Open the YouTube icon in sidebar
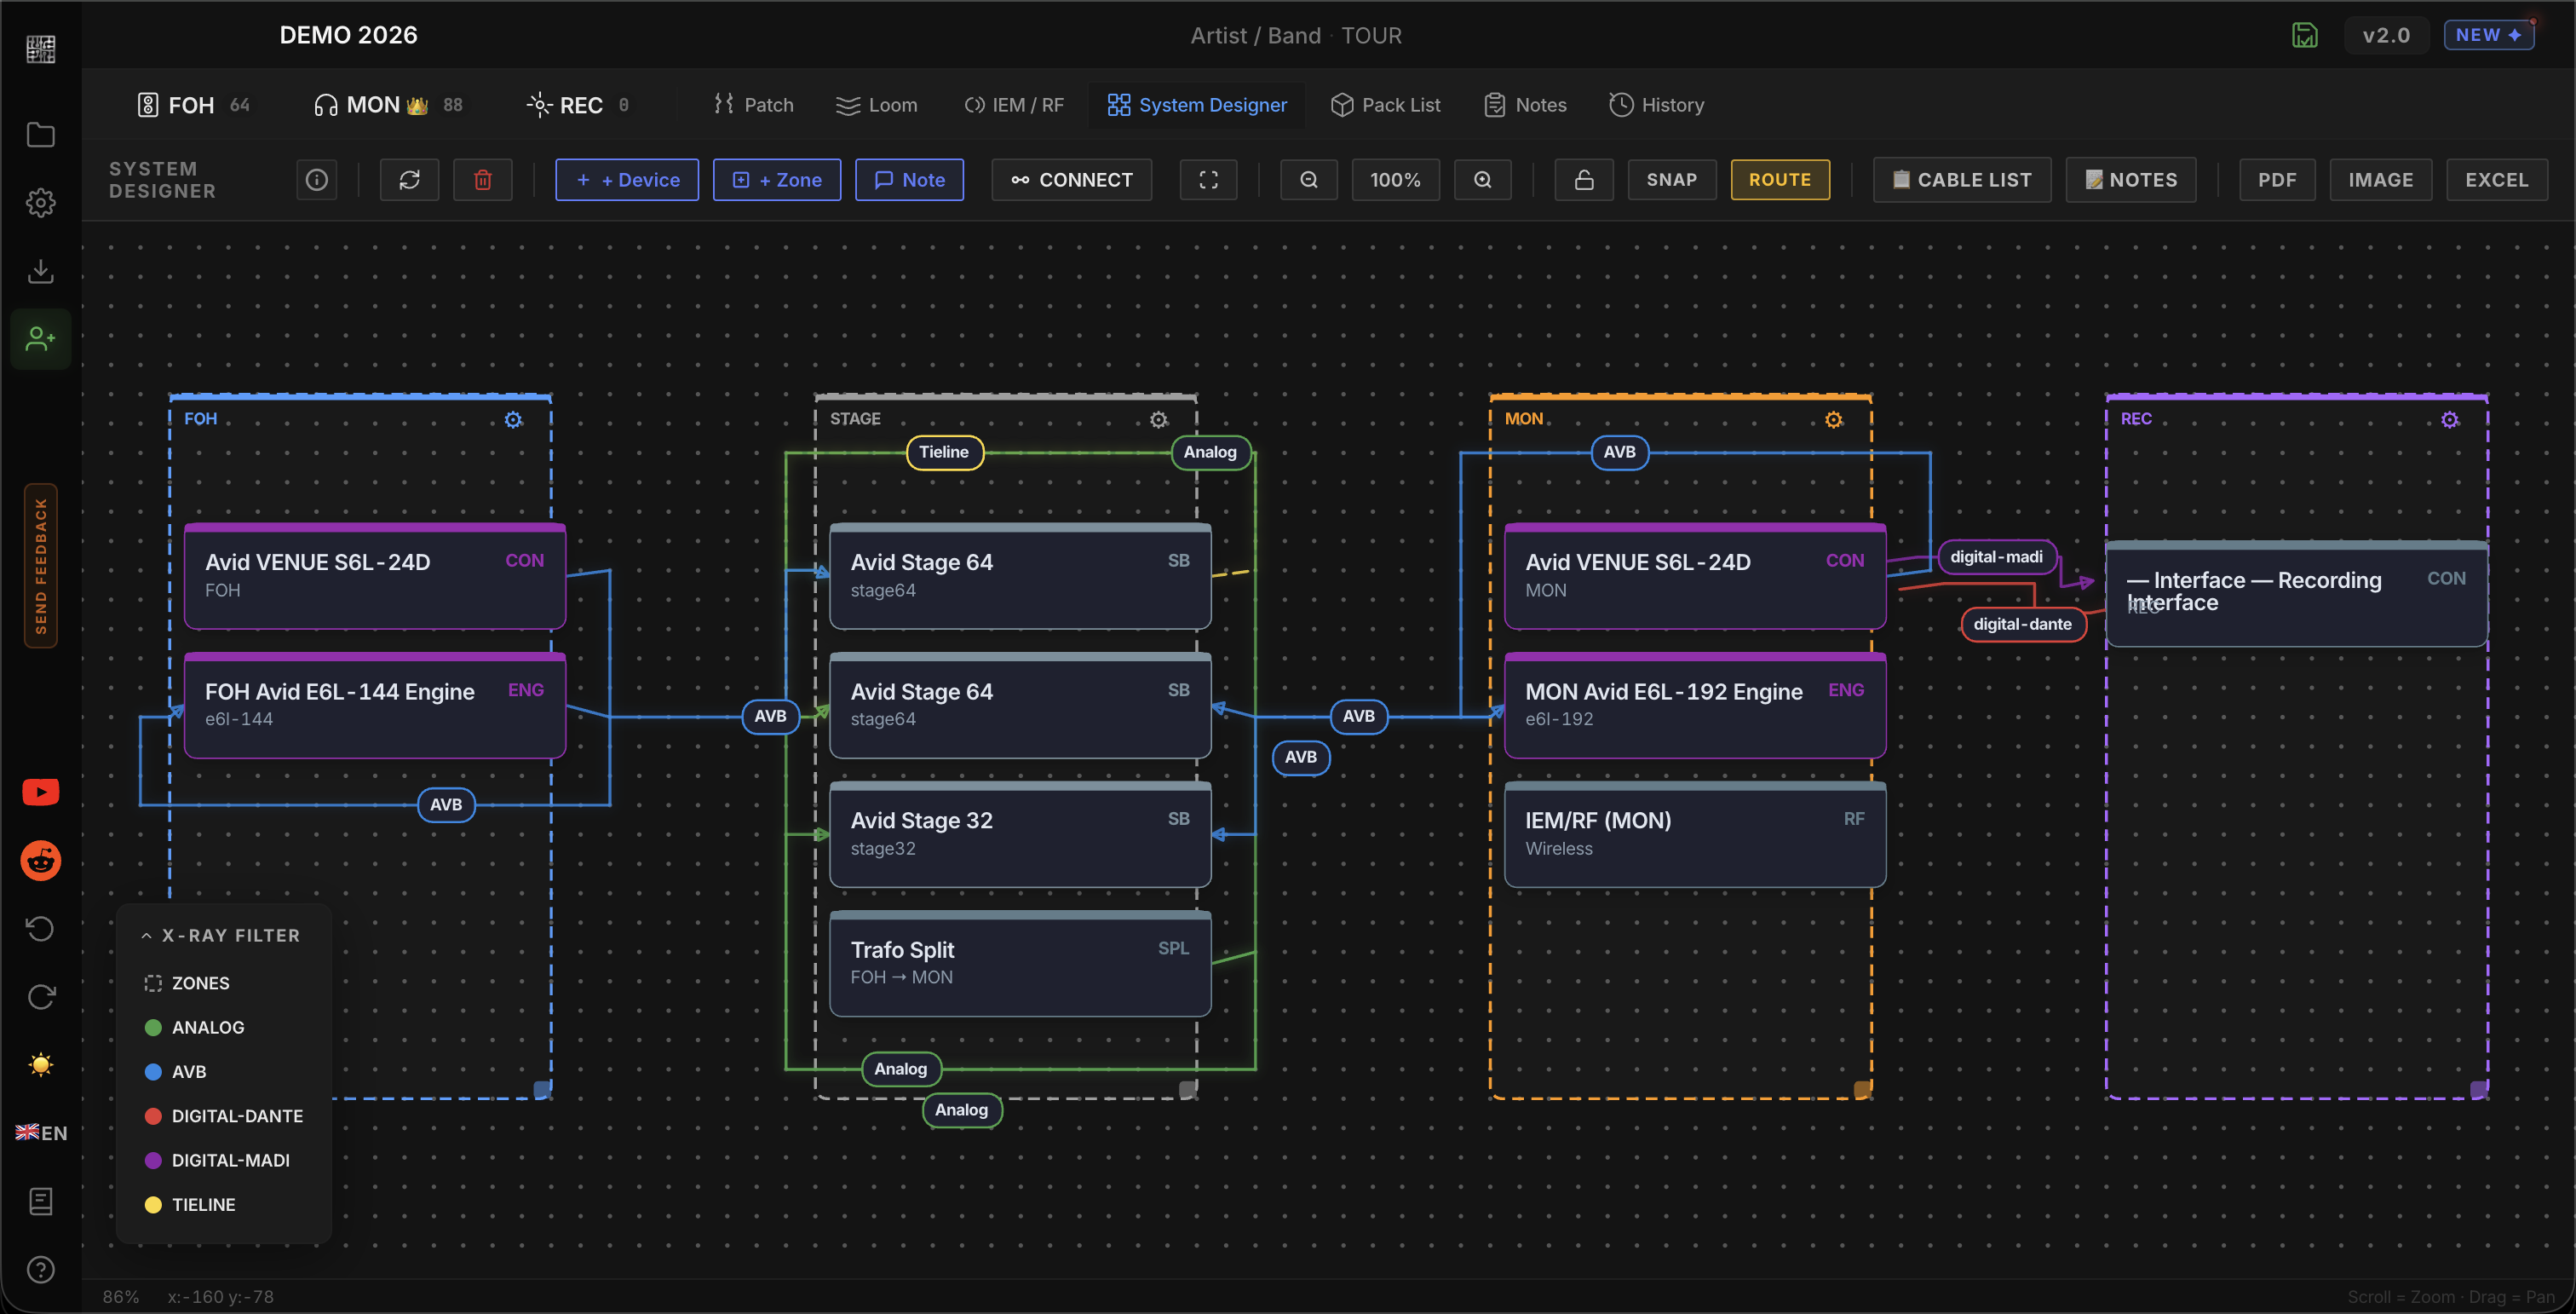The image size is (2576, 1314). (x=40, y=792)
